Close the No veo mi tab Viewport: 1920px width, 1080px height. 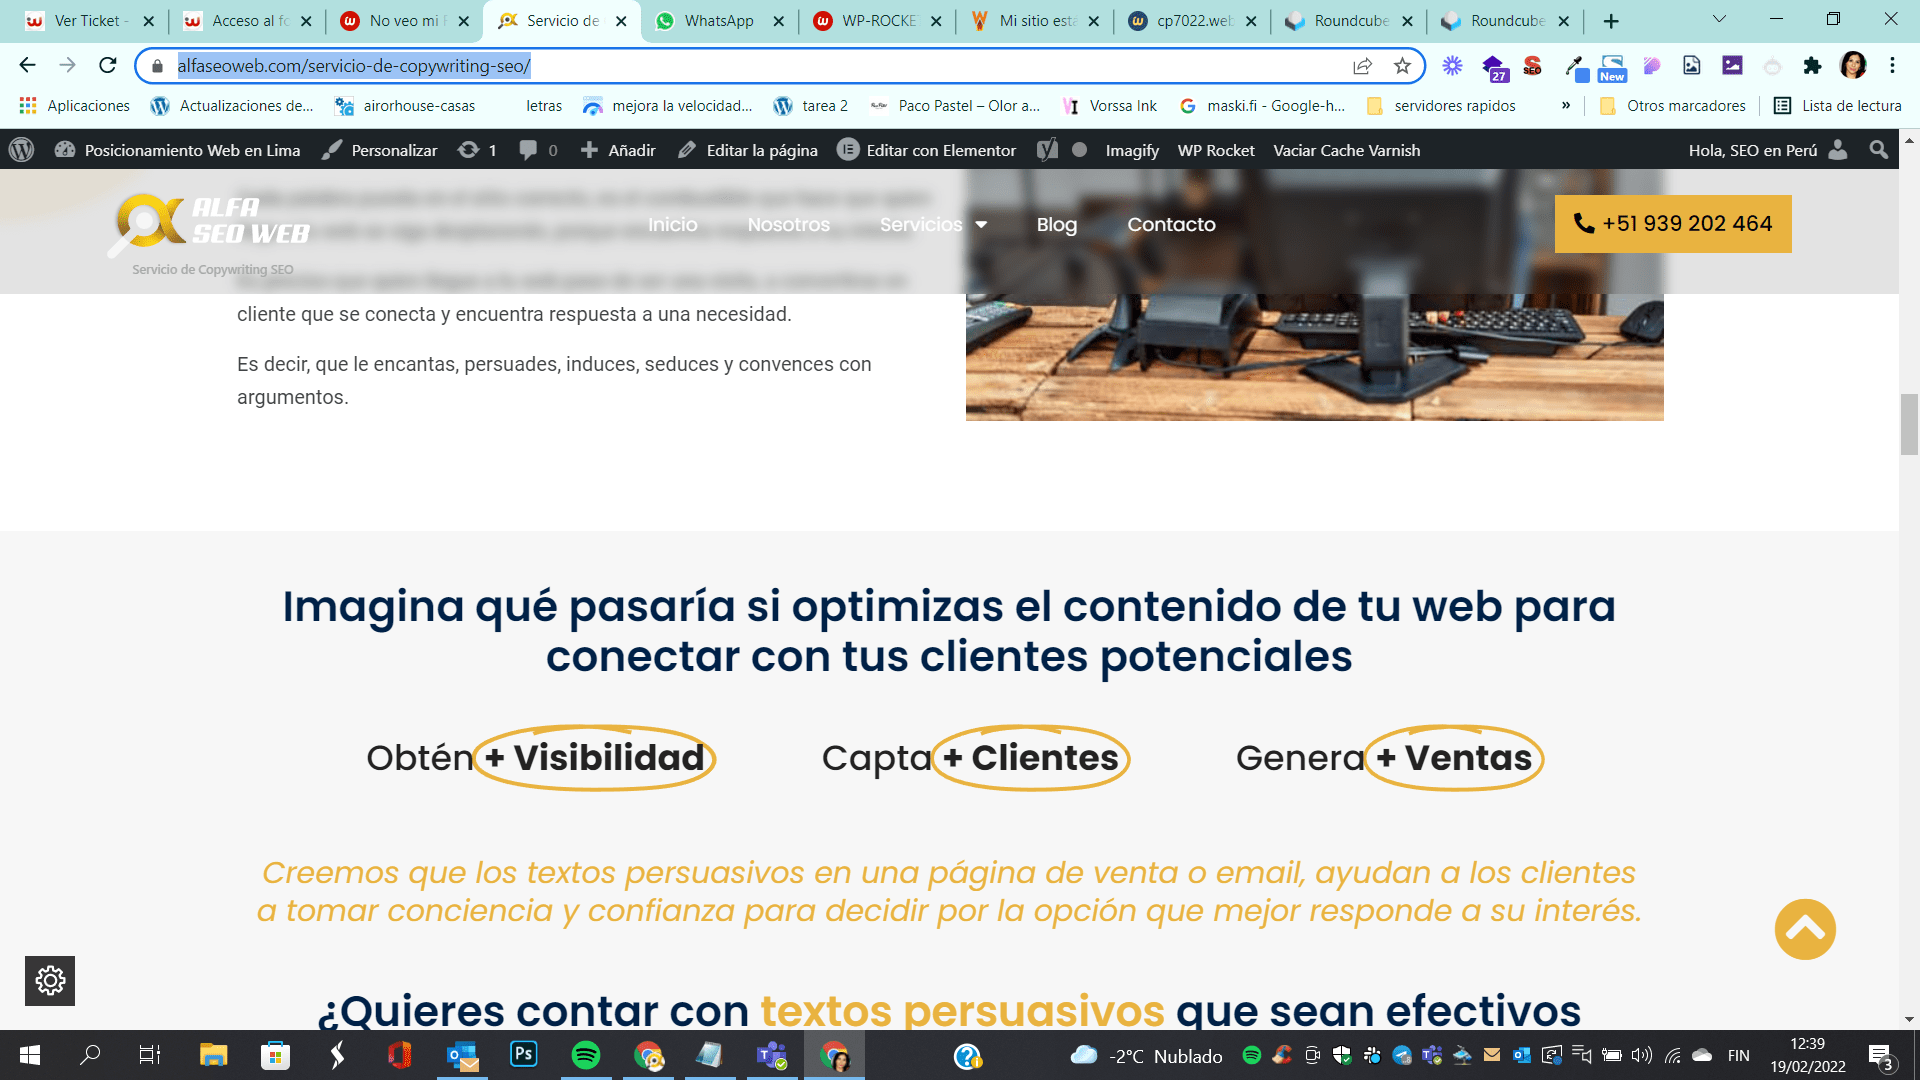point(463,21)
